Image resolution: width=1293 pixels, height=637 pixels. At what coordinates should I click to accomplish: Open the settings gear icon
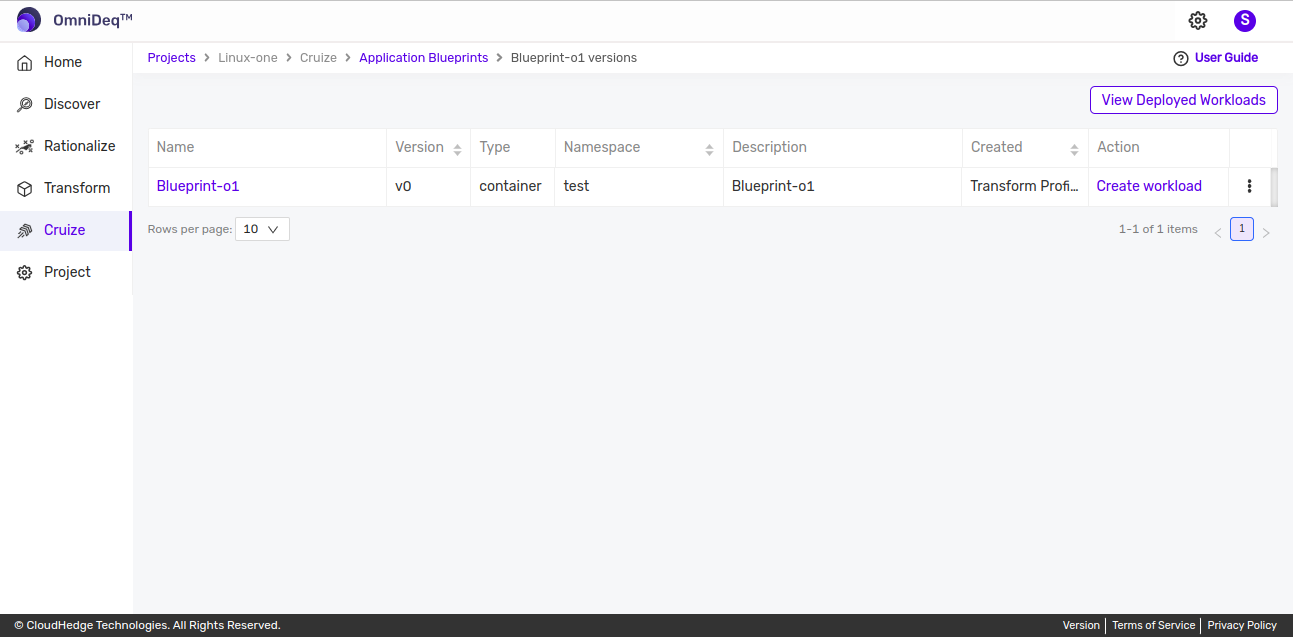(x=1198, y=20)
